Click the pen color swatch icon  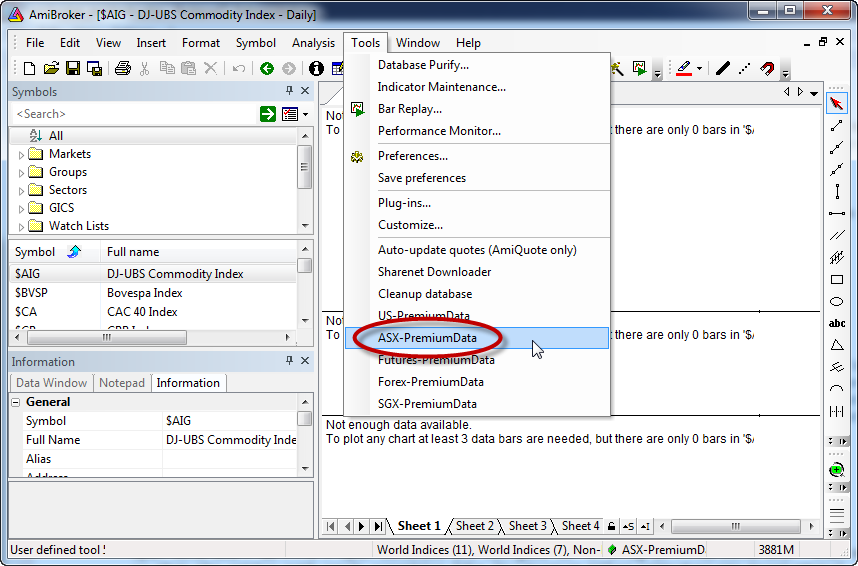(684, 68)
